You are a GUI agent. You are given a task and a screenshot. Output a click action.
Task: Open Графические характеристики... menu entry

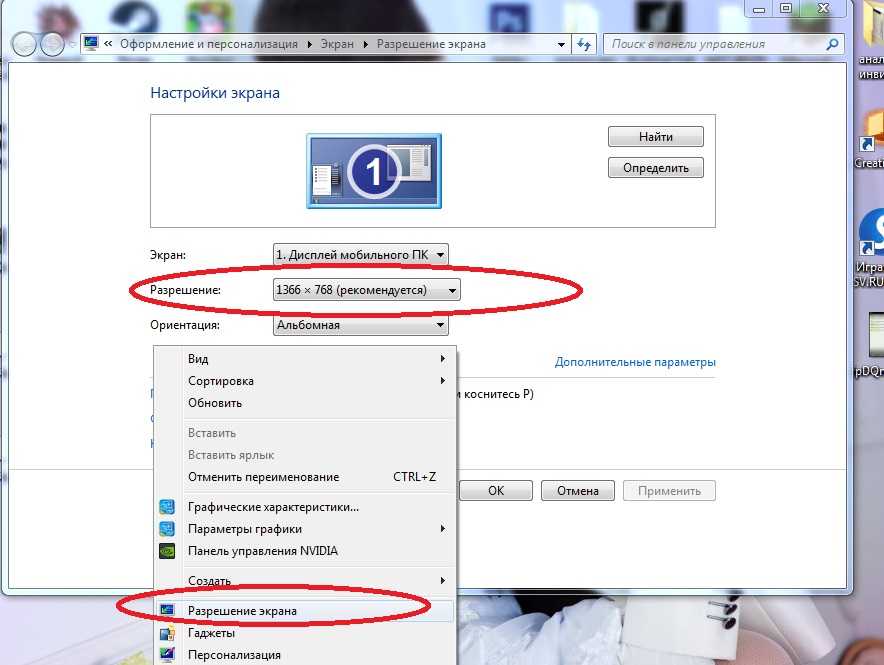click(304, 507)
